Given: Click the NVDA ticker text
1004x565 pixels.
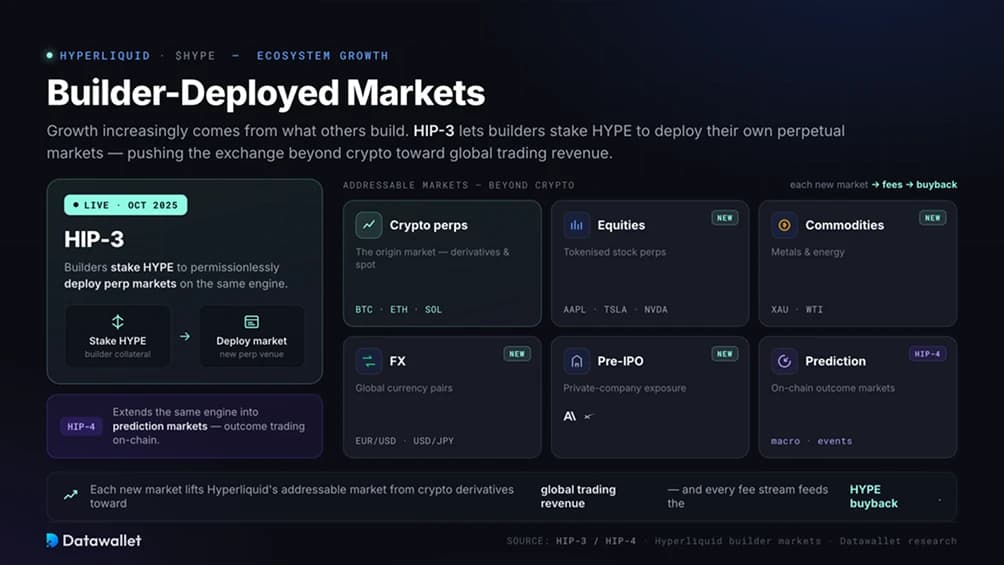Looking at the screenshot, I should [656, 309].
